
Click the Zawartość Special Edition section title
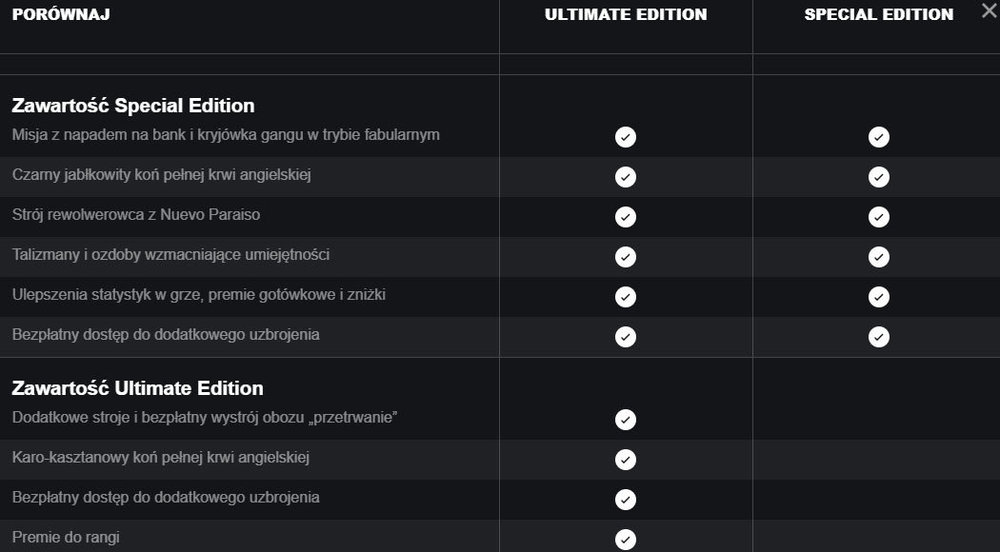coord(133,106)
